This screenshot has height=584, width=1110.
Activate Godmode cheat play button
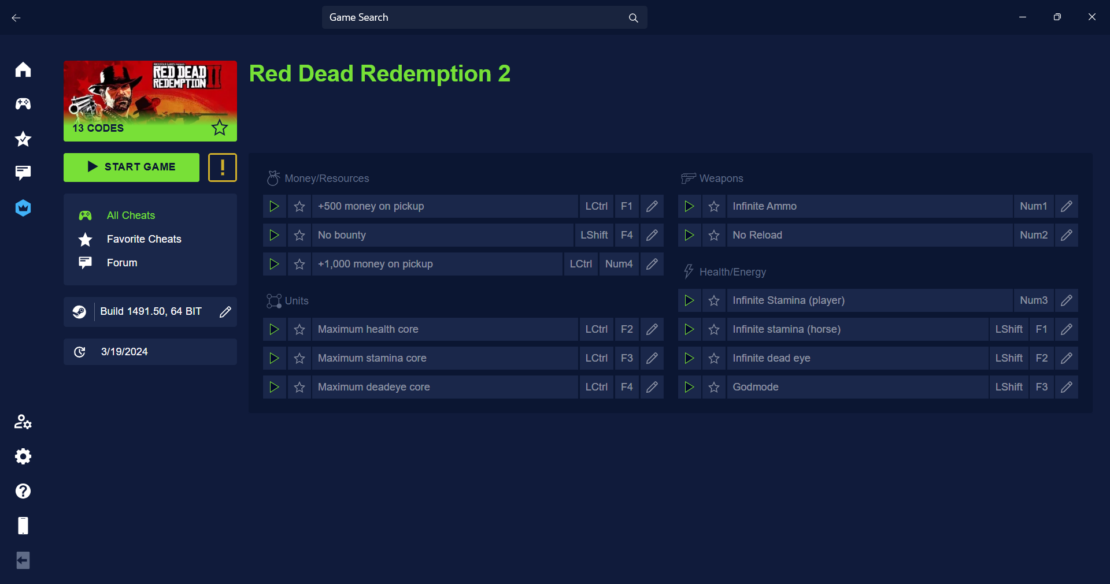689,387
